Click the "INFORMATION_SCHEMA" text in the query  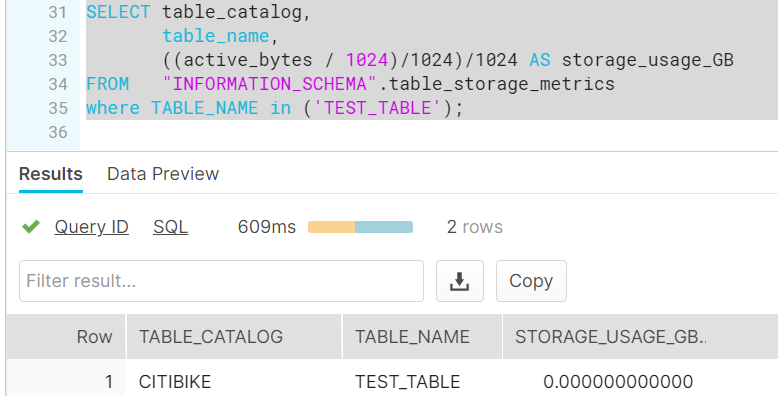269,84
